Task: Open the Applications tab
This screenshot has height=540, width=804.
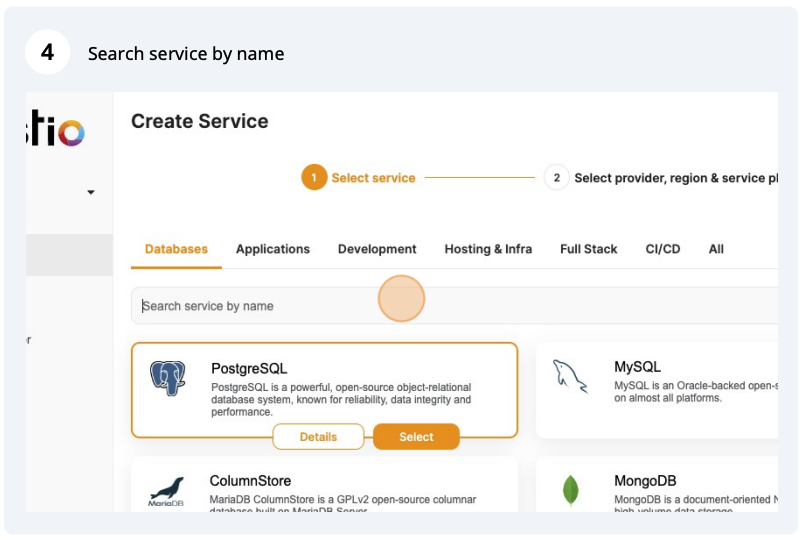Action: (x=273, y=249)
